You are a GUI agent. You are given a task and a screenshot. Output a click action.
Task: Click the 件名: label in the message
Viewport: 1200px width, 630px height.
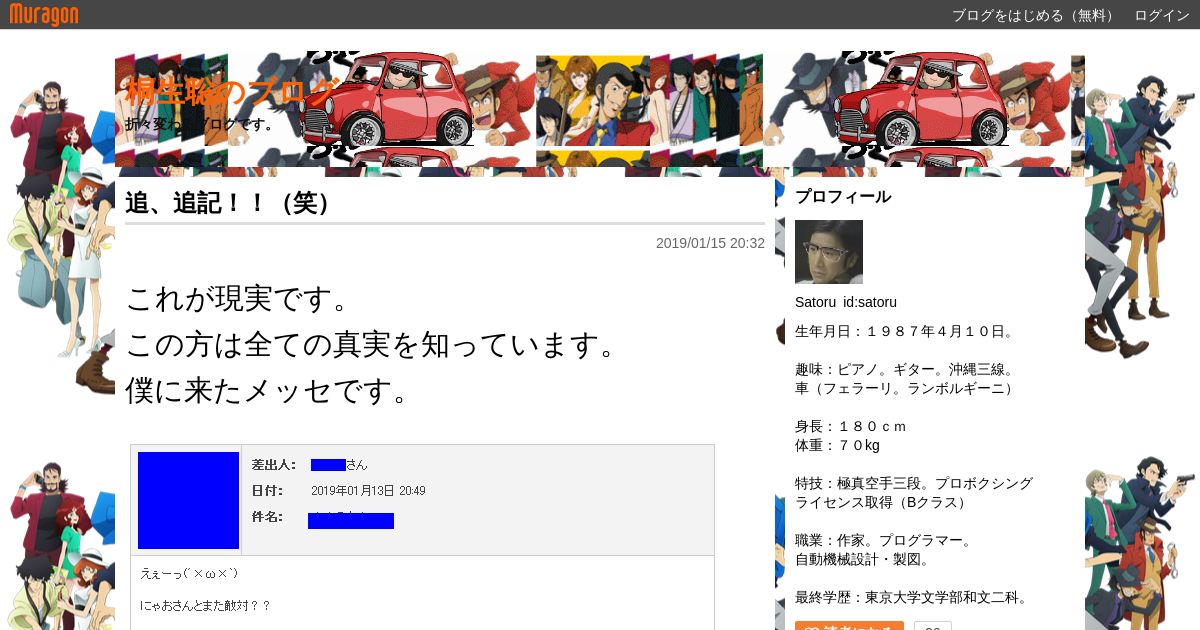(267, 517)
